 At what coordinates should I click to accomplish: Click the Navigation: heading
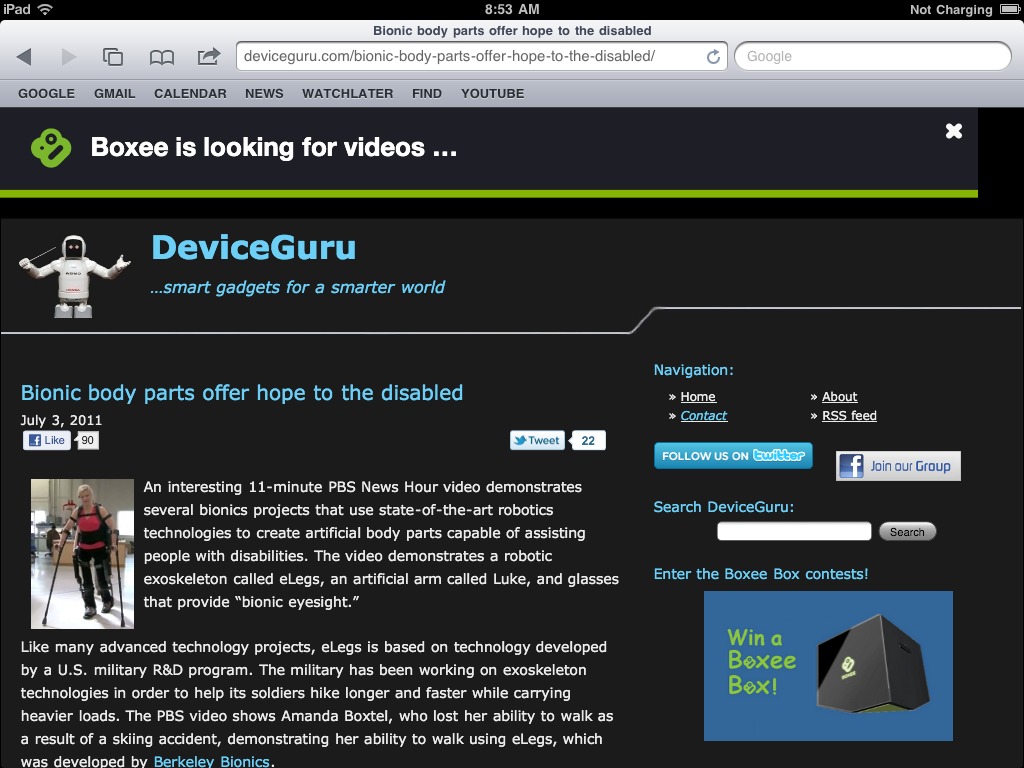[694, 370]
